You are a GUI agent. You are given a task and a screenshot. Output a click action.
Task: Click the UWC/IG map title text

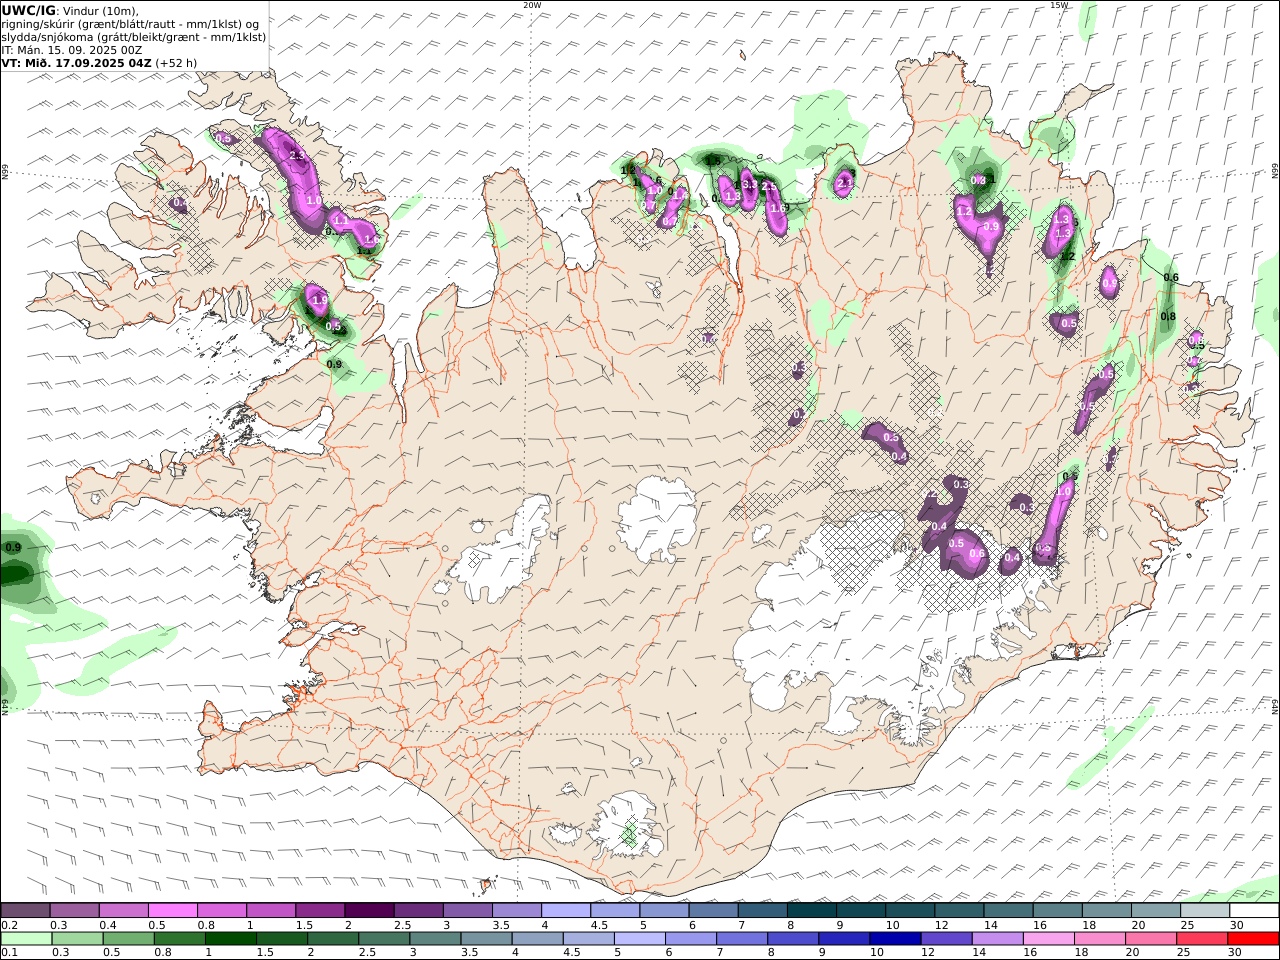tap(28, 10)
